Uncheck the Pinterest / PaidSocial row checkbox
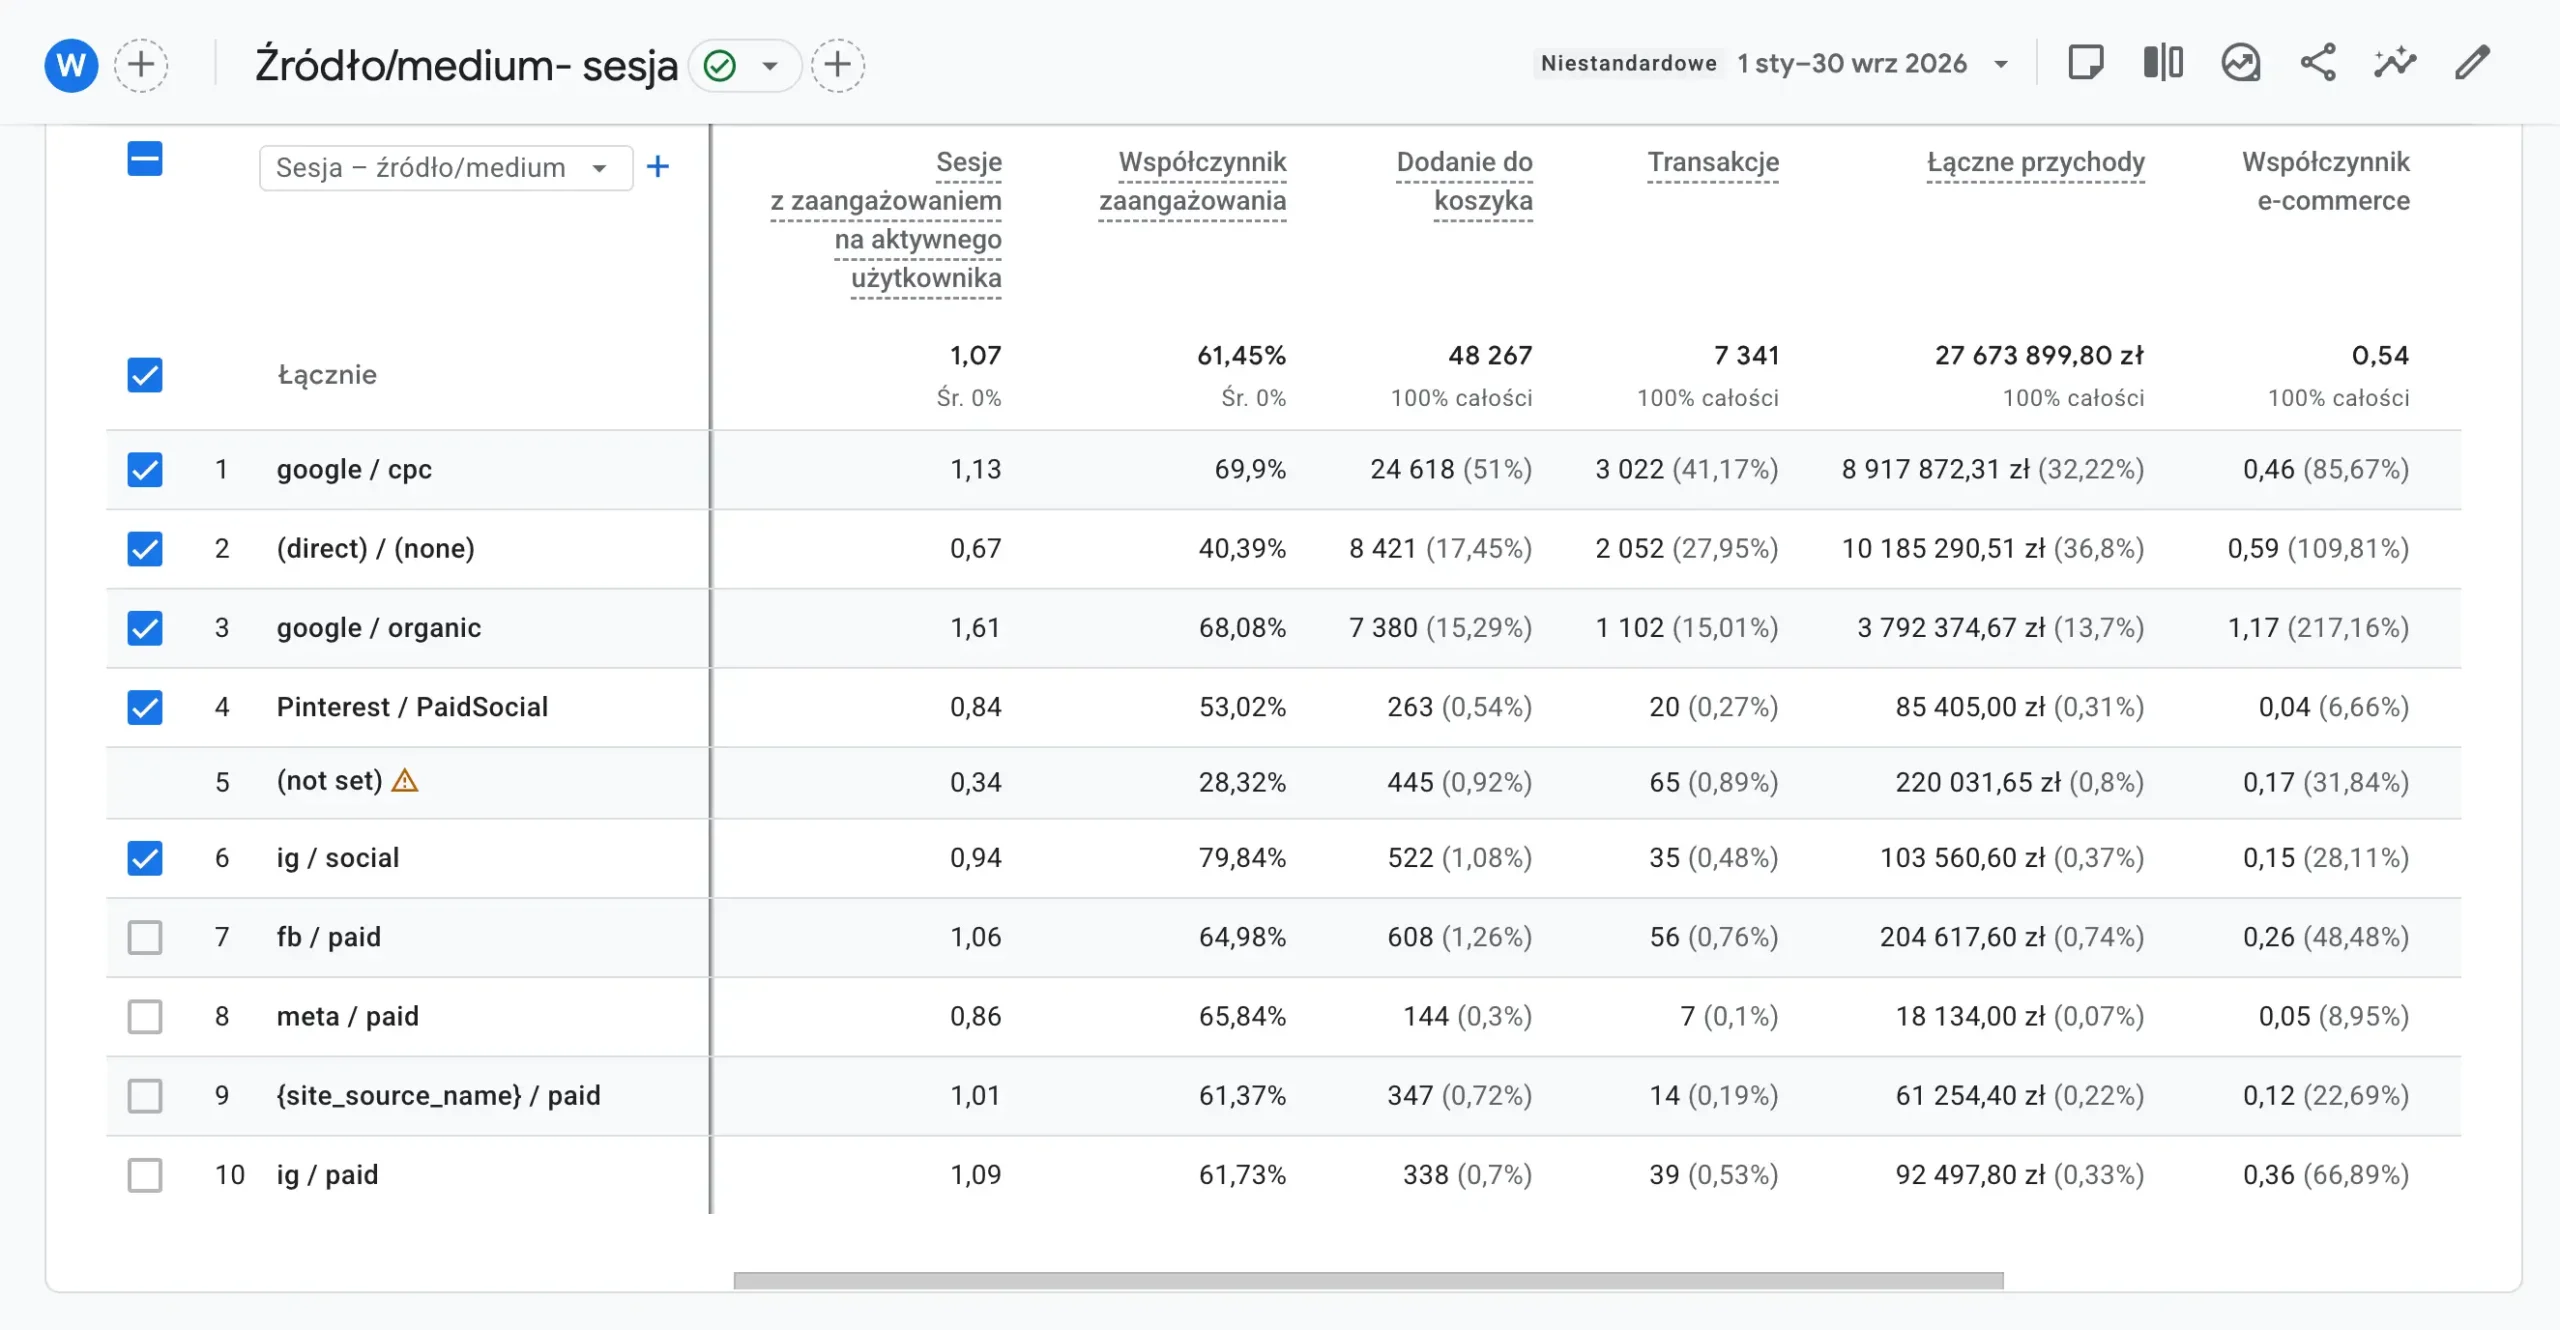The height and width of the screenshot is (1330, 2560). pos(145,707)
